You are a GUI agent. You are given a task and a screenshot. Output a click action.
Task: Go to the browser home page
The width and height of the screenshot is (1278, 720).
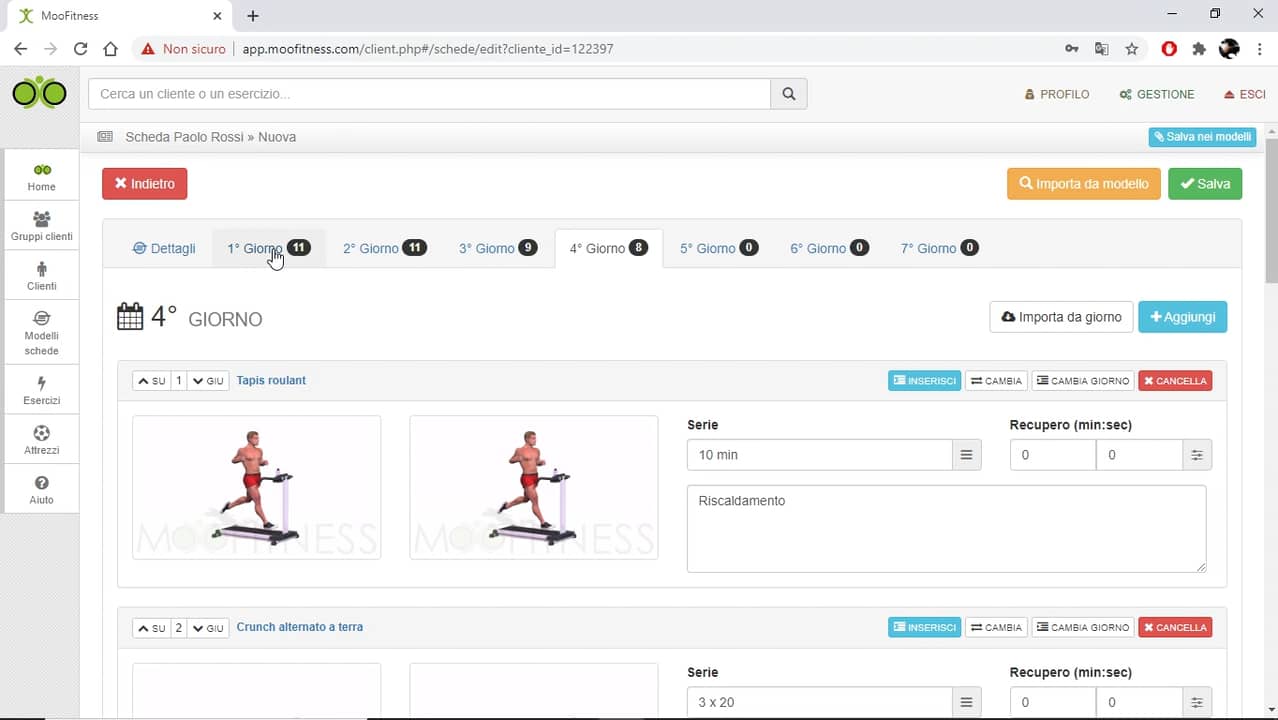click(110, 49)
